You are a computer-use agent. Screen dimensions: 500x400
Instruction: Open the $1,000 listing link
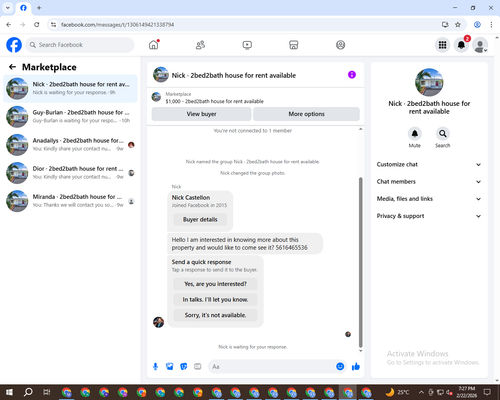[x=214, y=101]
